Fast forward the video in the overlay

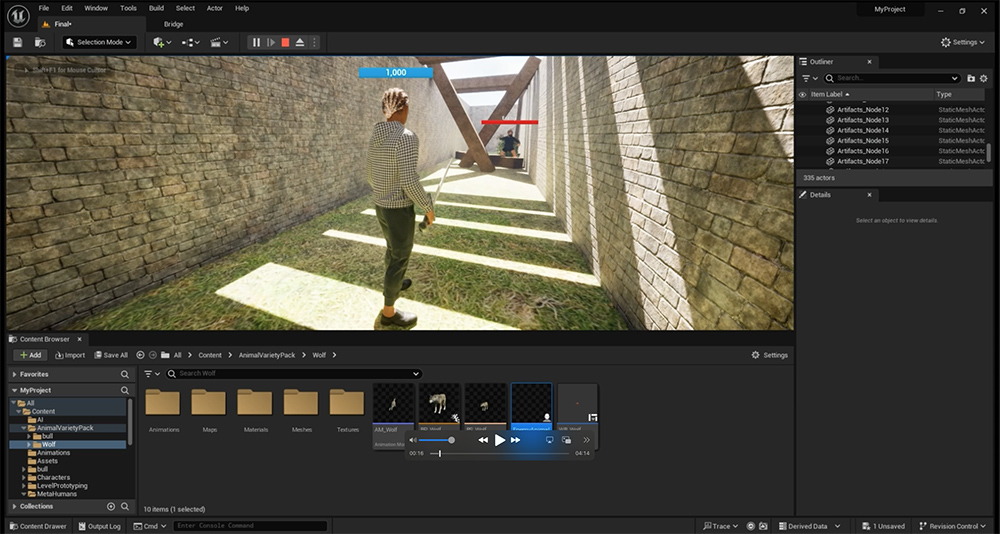coord(516,440)
